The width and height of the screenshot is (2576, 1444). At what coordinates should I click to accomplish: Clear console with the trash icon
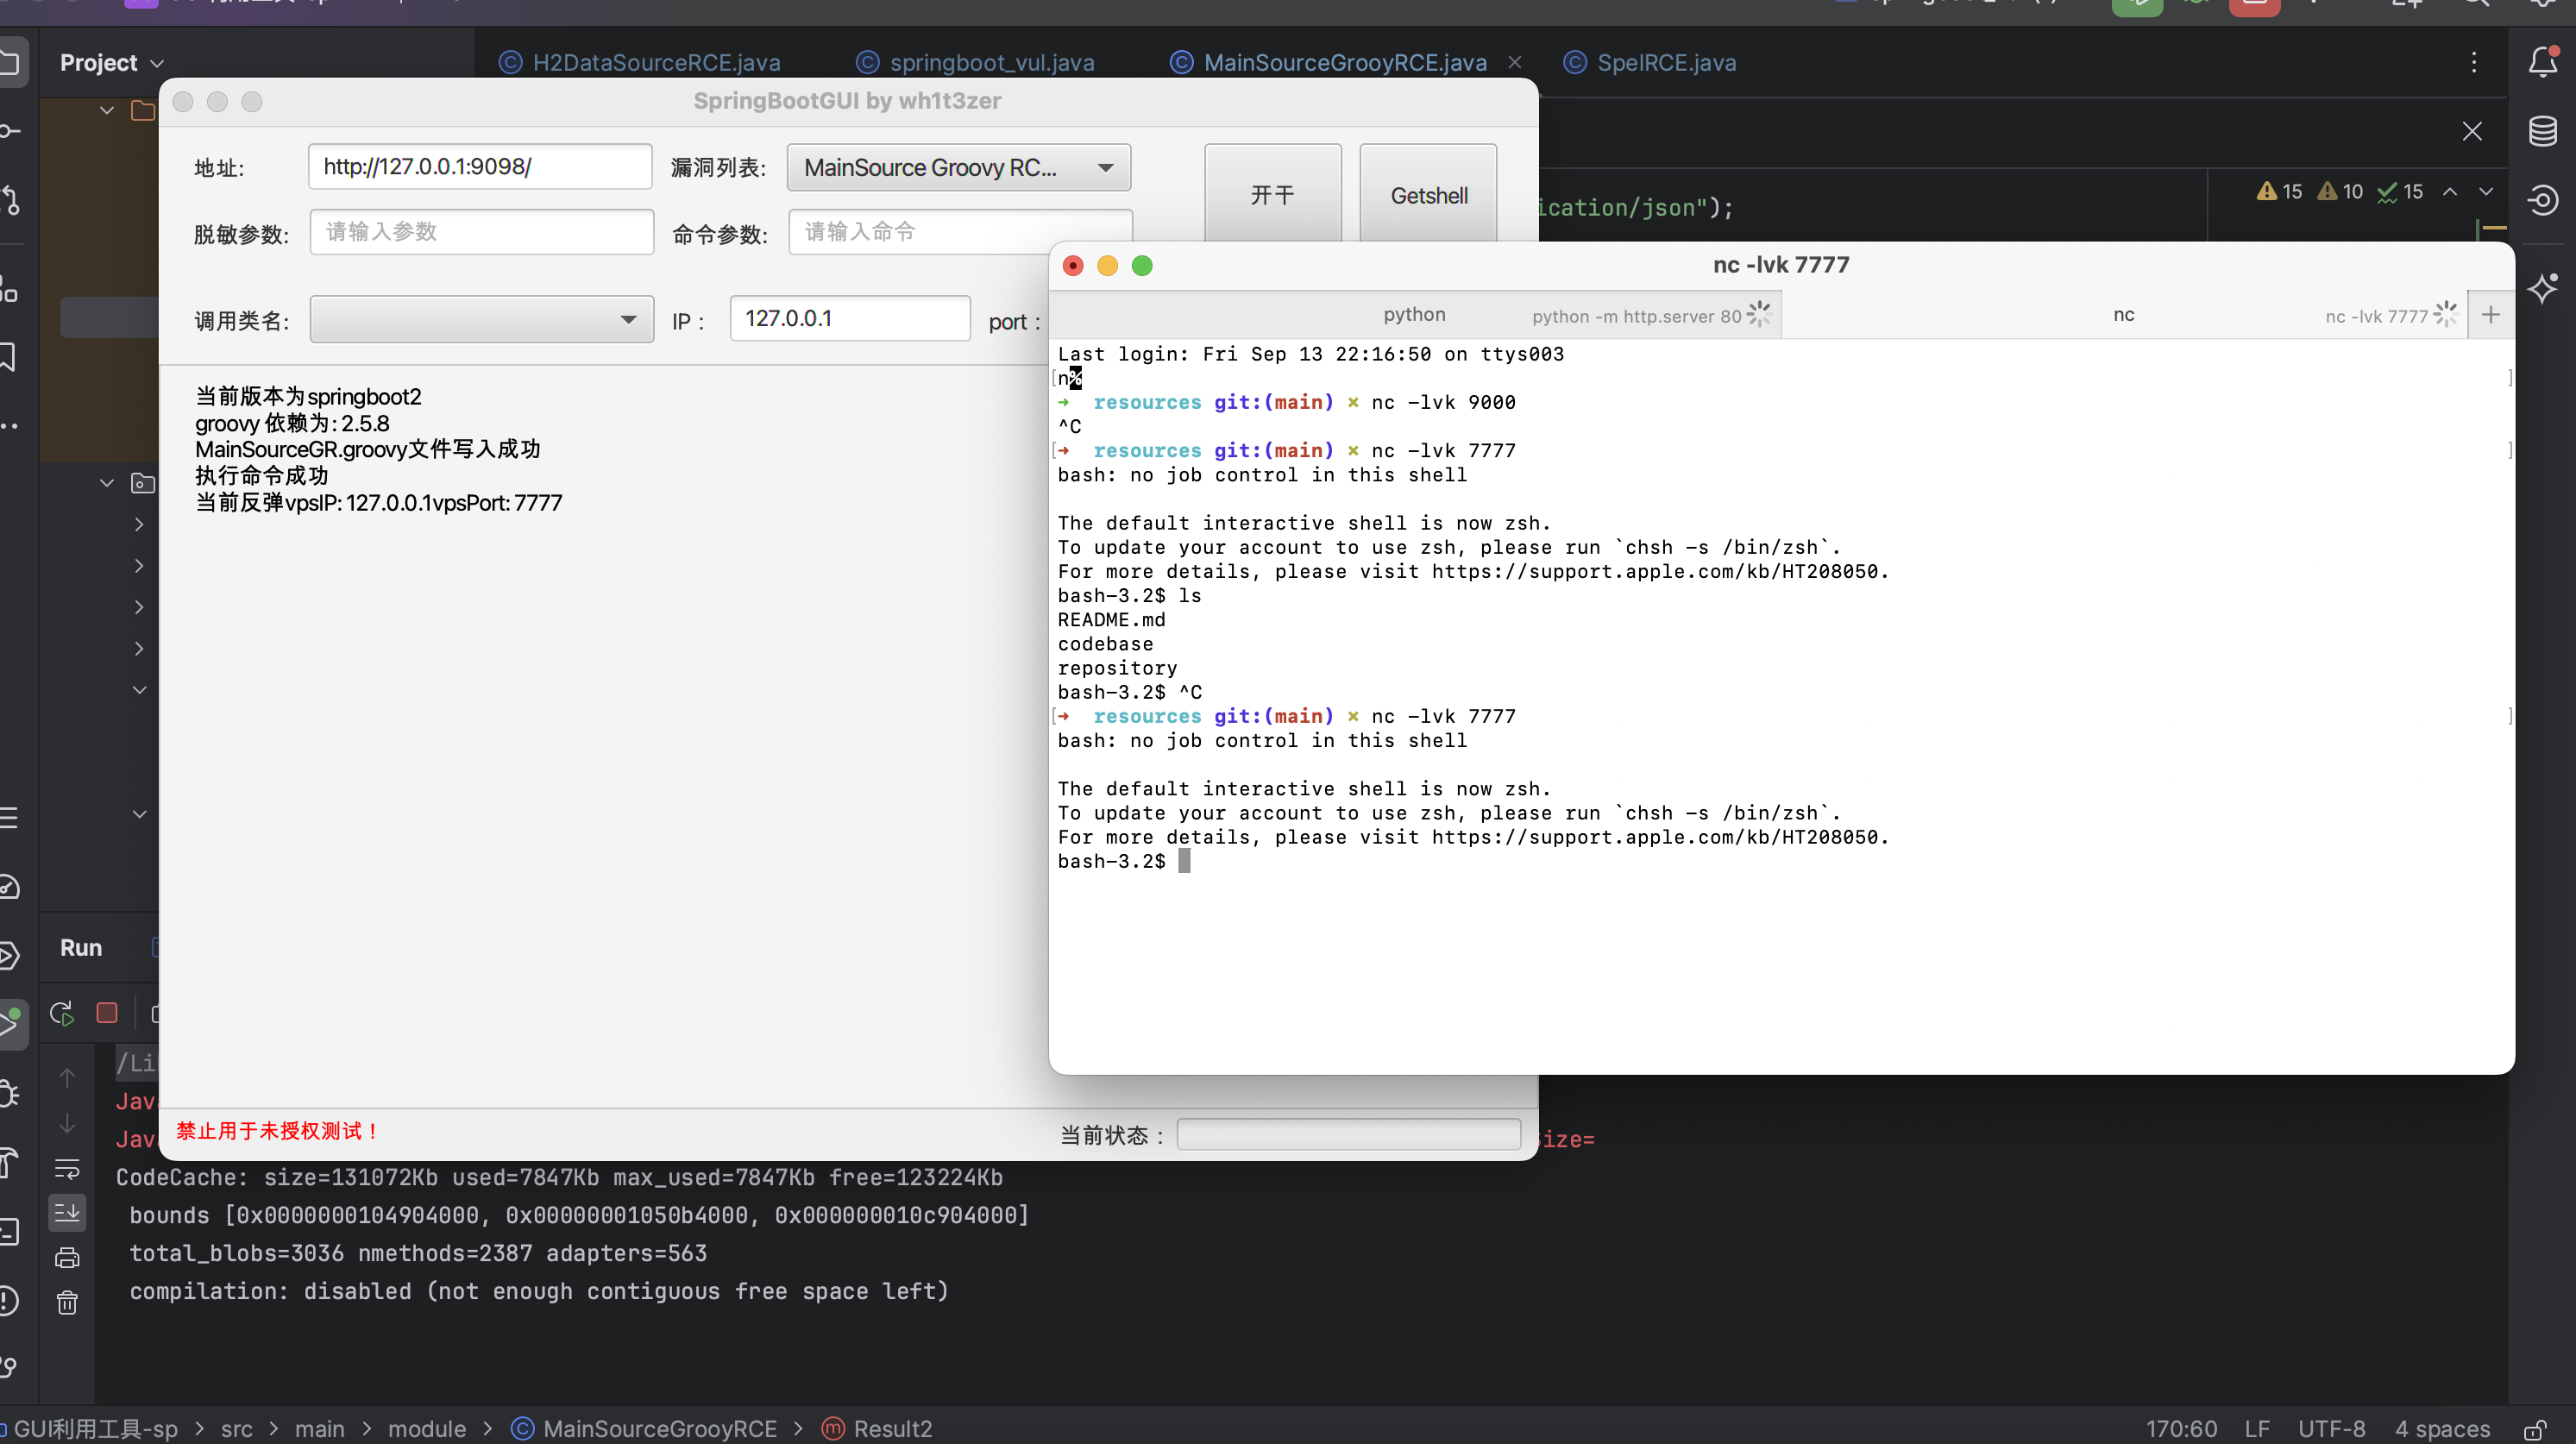point(67,1302)
